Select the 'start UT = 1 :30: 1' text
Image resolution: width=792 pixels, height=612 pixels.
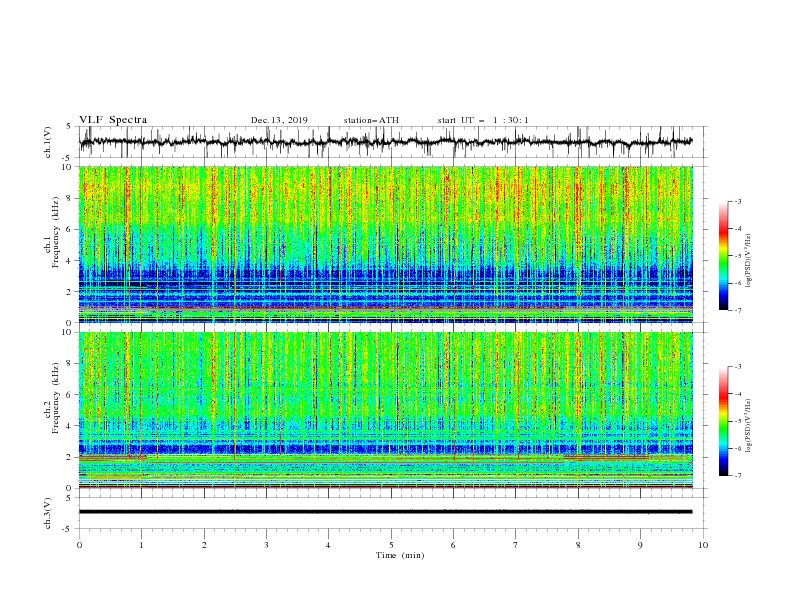(x=483, y=120)
